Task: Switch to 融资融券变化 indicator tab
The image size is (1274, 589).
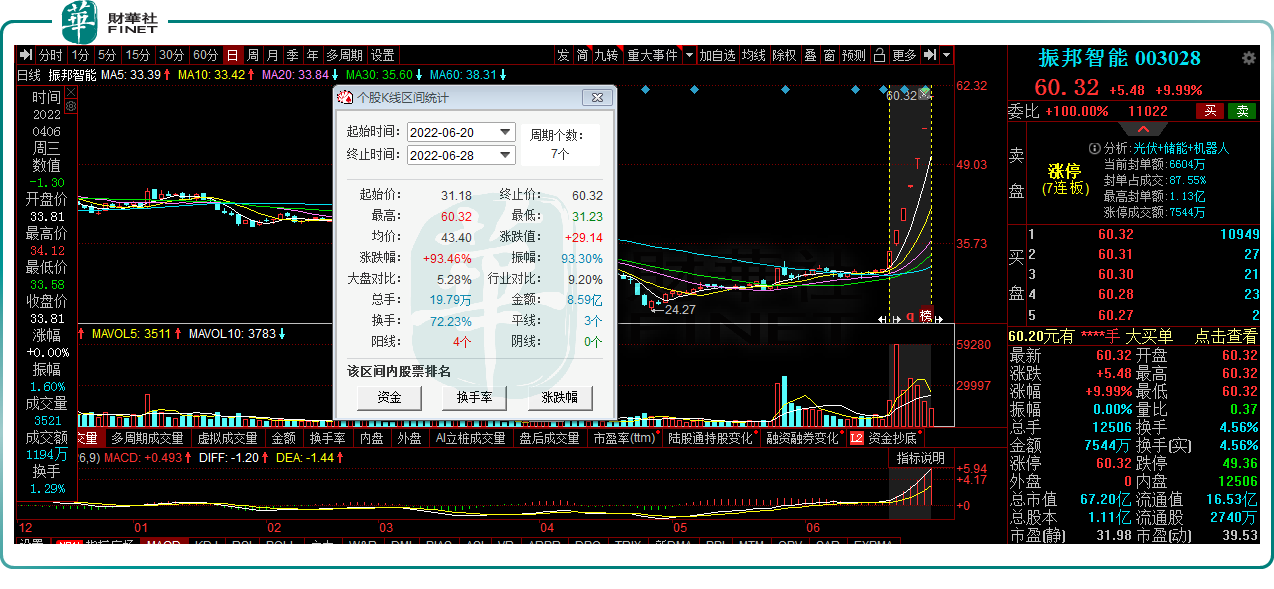Action: (802, 438)
